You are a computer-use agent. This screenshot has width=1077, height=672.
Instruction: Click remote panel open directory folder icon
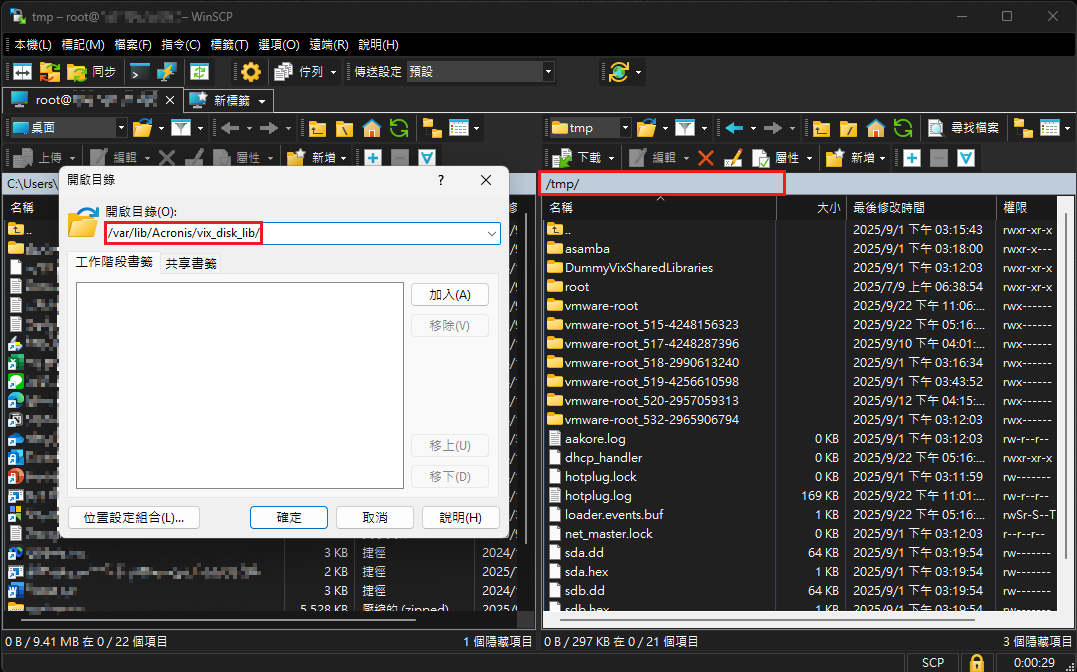[x=646, y=128]
